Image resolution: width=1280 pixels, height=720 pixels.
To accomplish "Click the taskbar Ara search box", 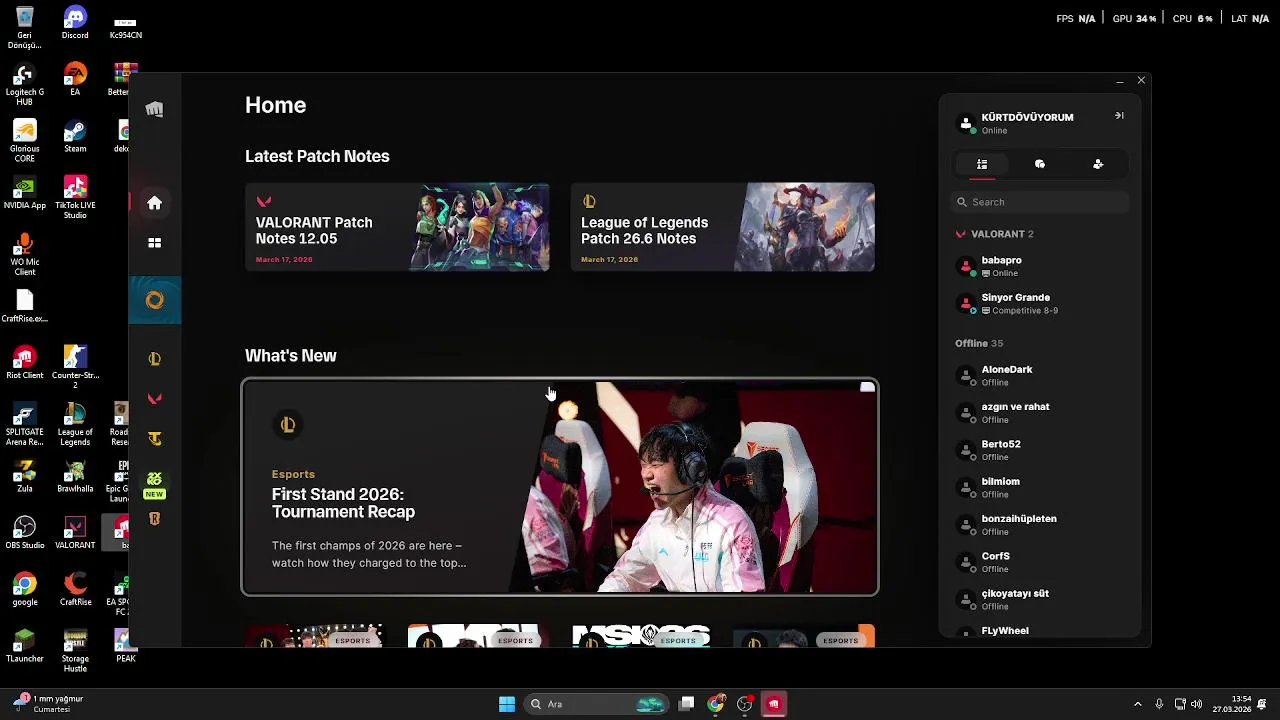I will (596, 704).
